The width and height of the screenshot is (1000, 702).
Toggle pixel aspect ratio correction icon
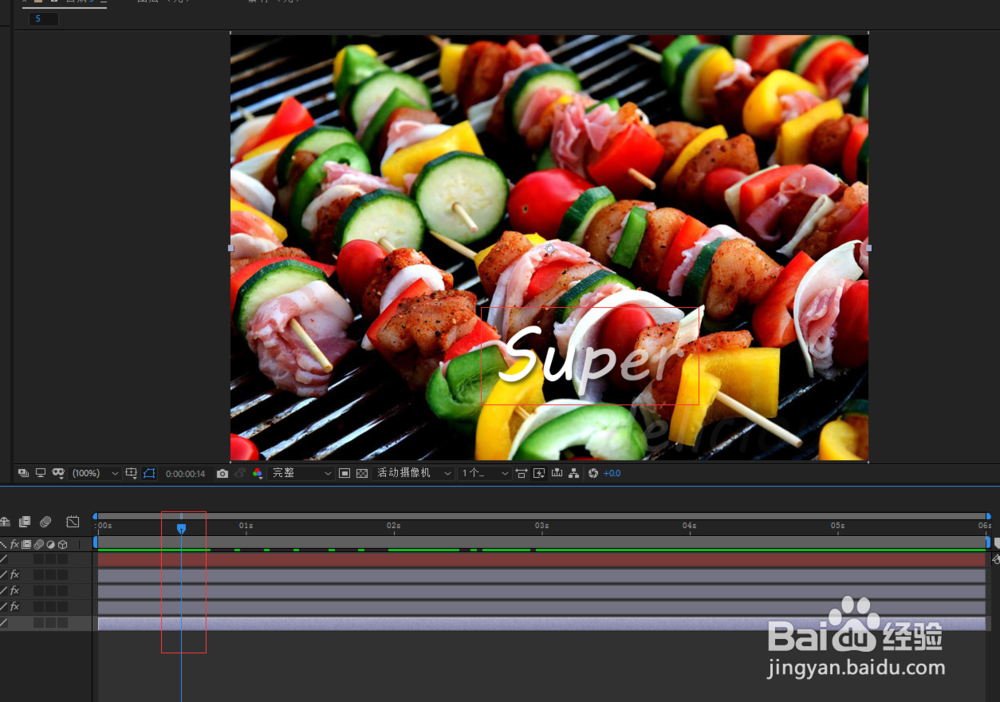(x=521, y=473)
